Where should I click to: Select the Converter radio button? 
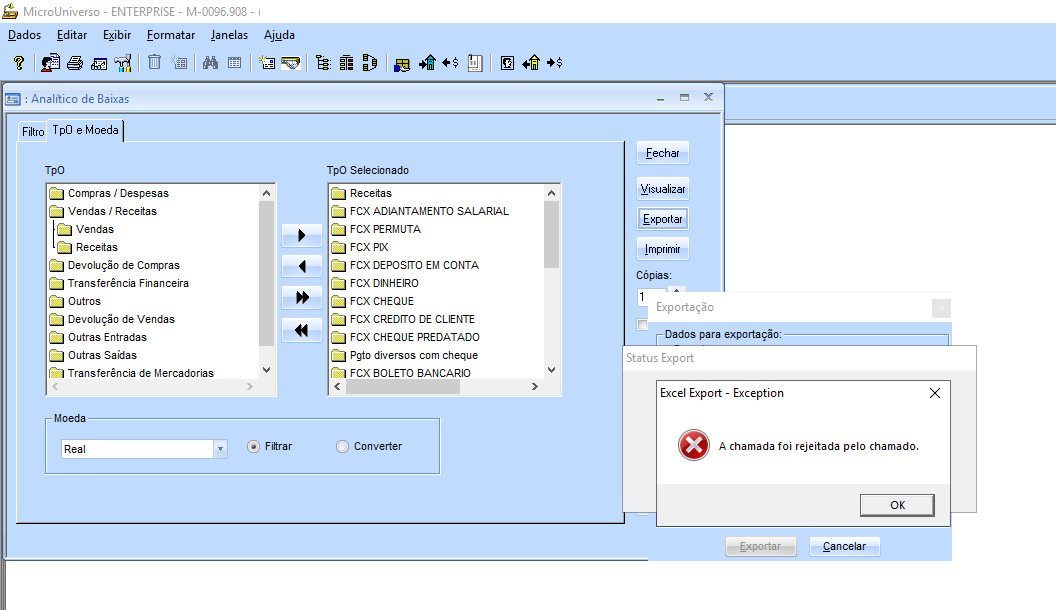point(343,446)
